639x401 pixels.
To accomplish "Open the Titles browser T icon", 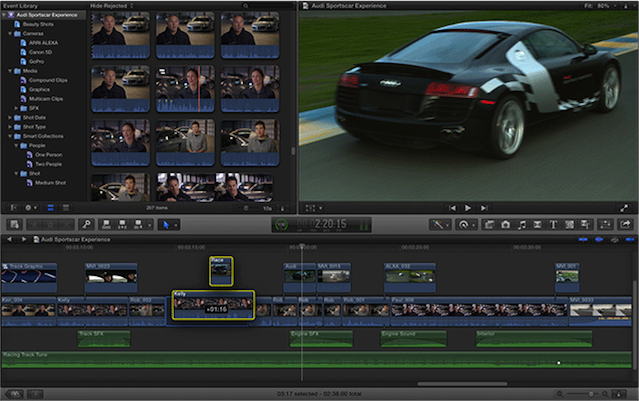I will tap(553, 225).
